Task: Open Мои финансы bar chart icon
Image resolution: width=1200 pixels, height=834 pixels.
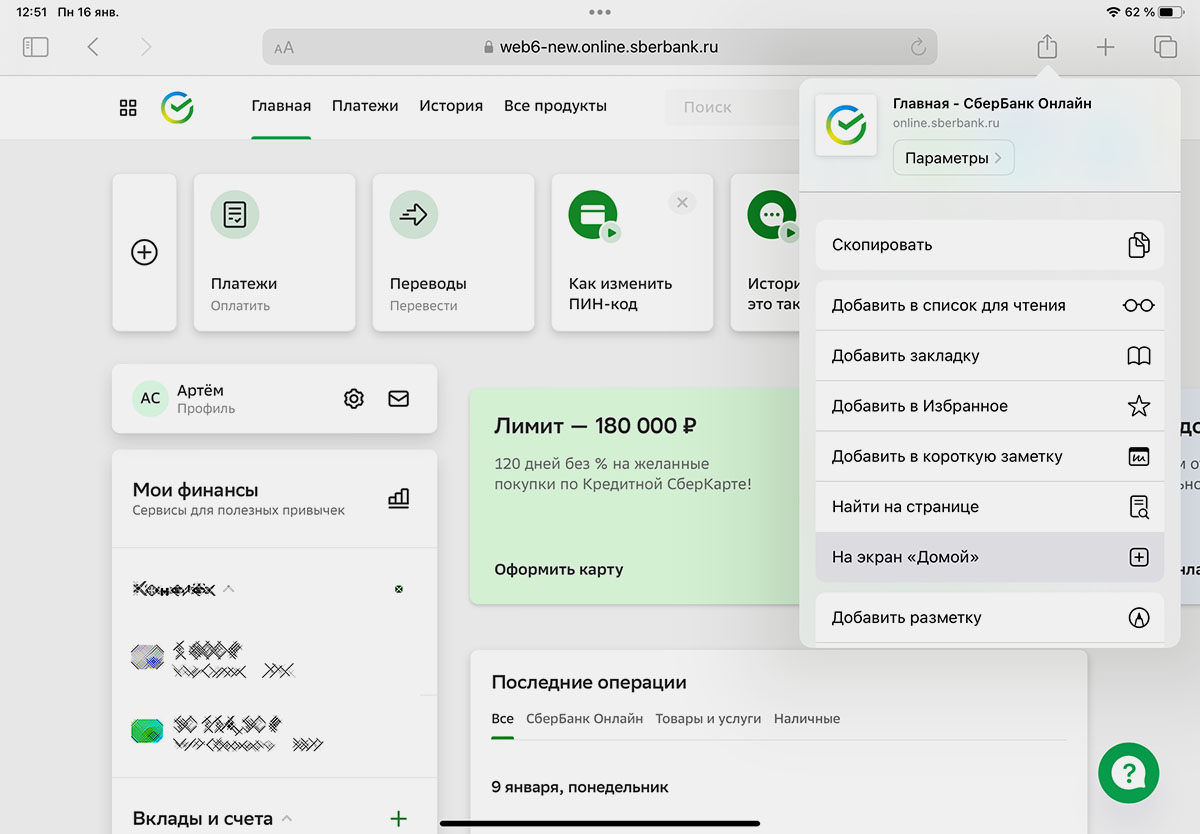Action: pyautogui.click(x=398, y=498)
